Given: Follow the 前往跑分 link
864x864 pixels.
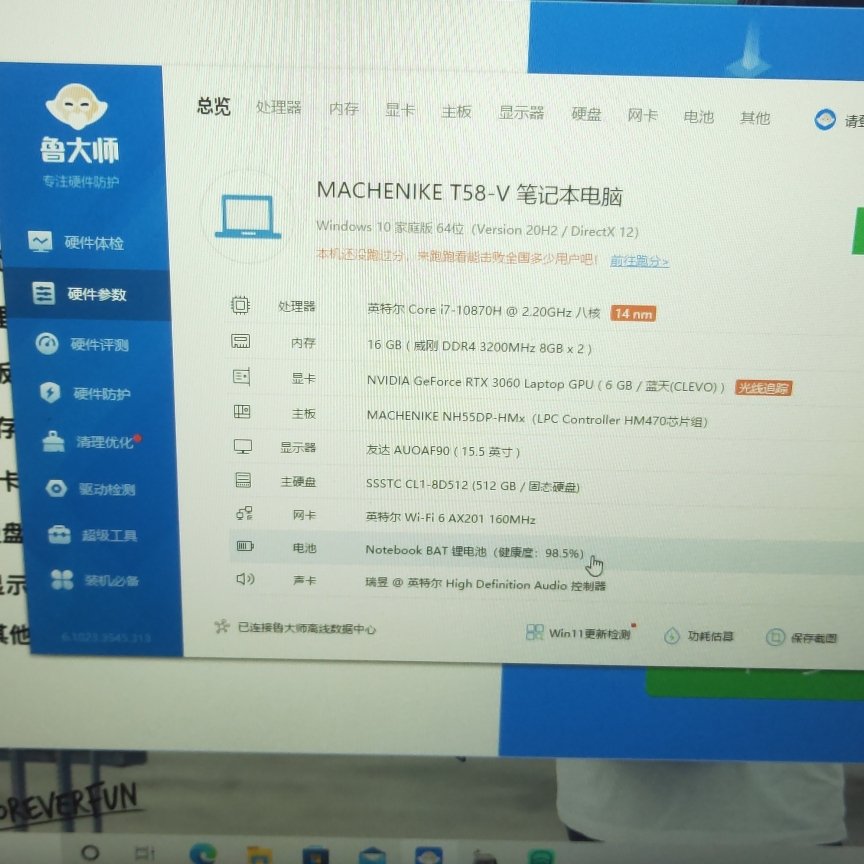Looking at the screenshot, I should pyautogui.click(x=639, y=261).
